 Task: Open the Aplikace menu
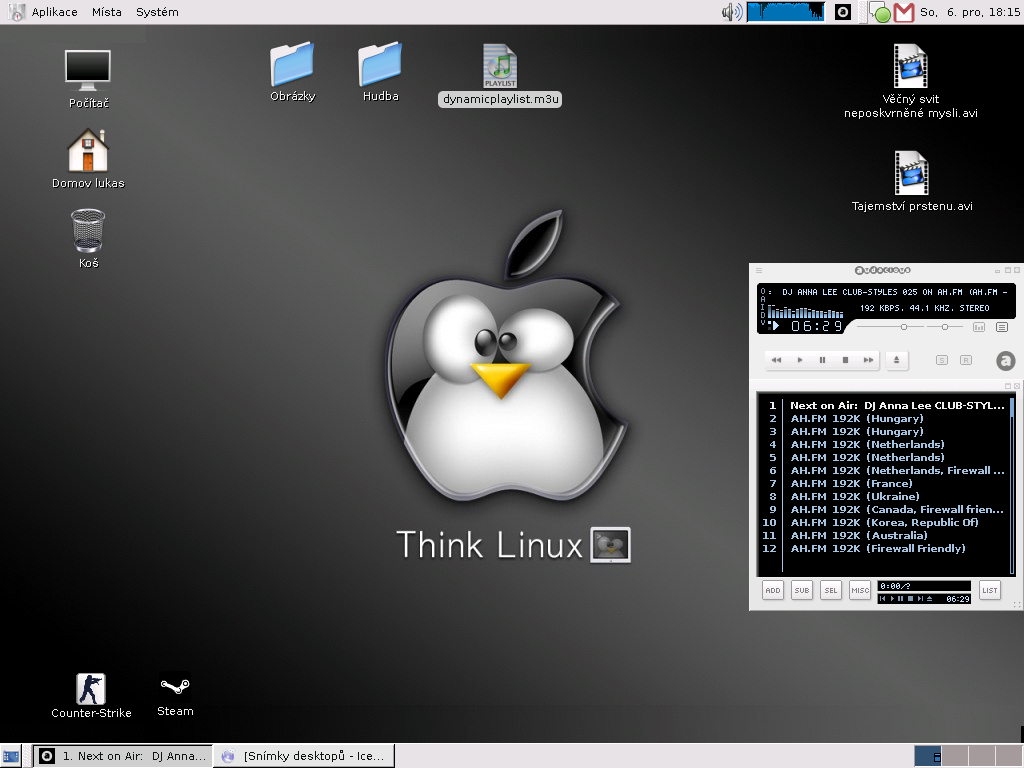[x=54, y=12]
